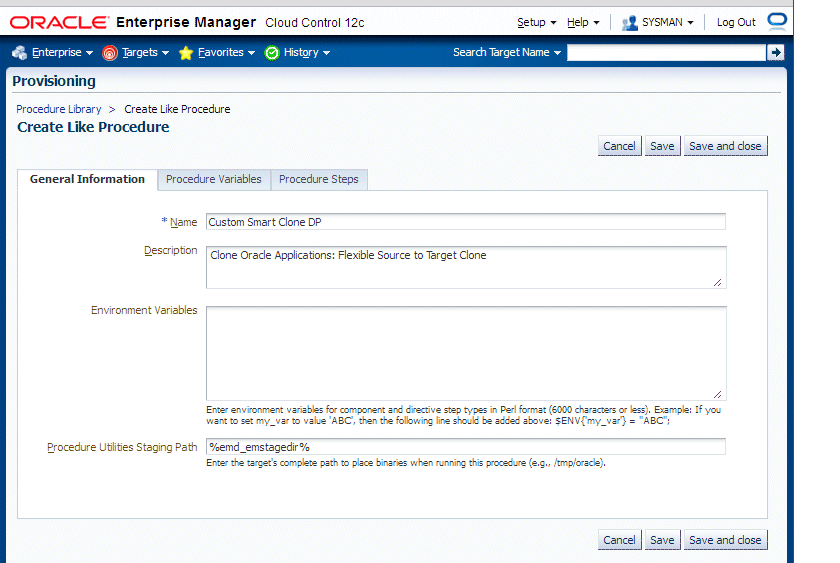
Task: Open the Help dropdown menu
Action: click(583, 22)
